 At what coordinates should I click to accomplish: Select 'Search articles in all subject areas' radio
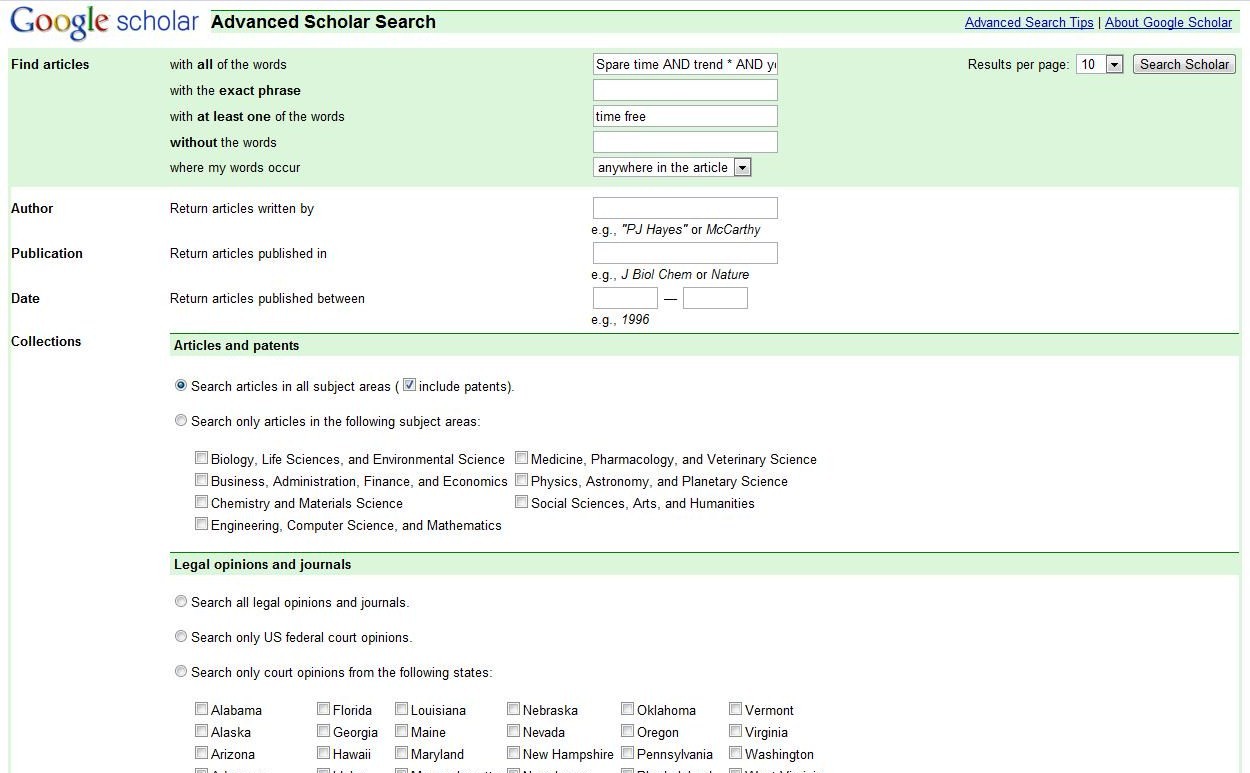point(181,385)
